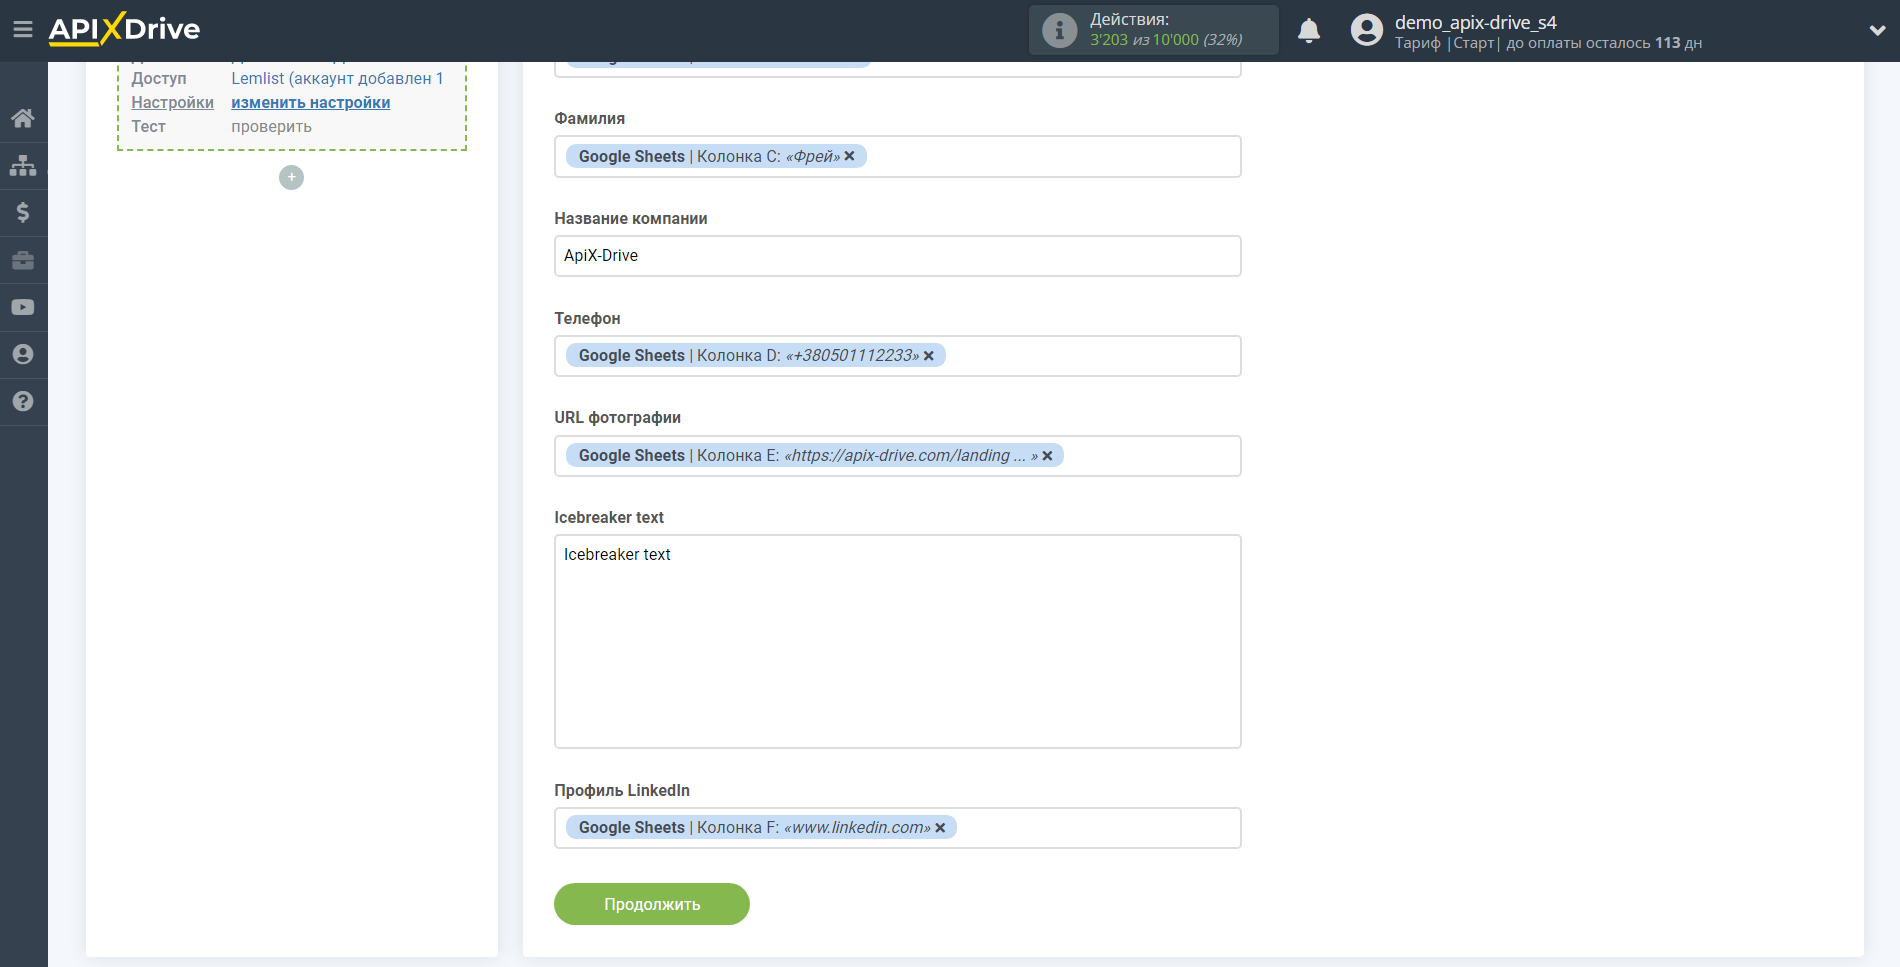Image resolution: width=1900 pixels, height=967 pixels.
Task: Open the home icon in sidebar
Action: tap(23, 118)
